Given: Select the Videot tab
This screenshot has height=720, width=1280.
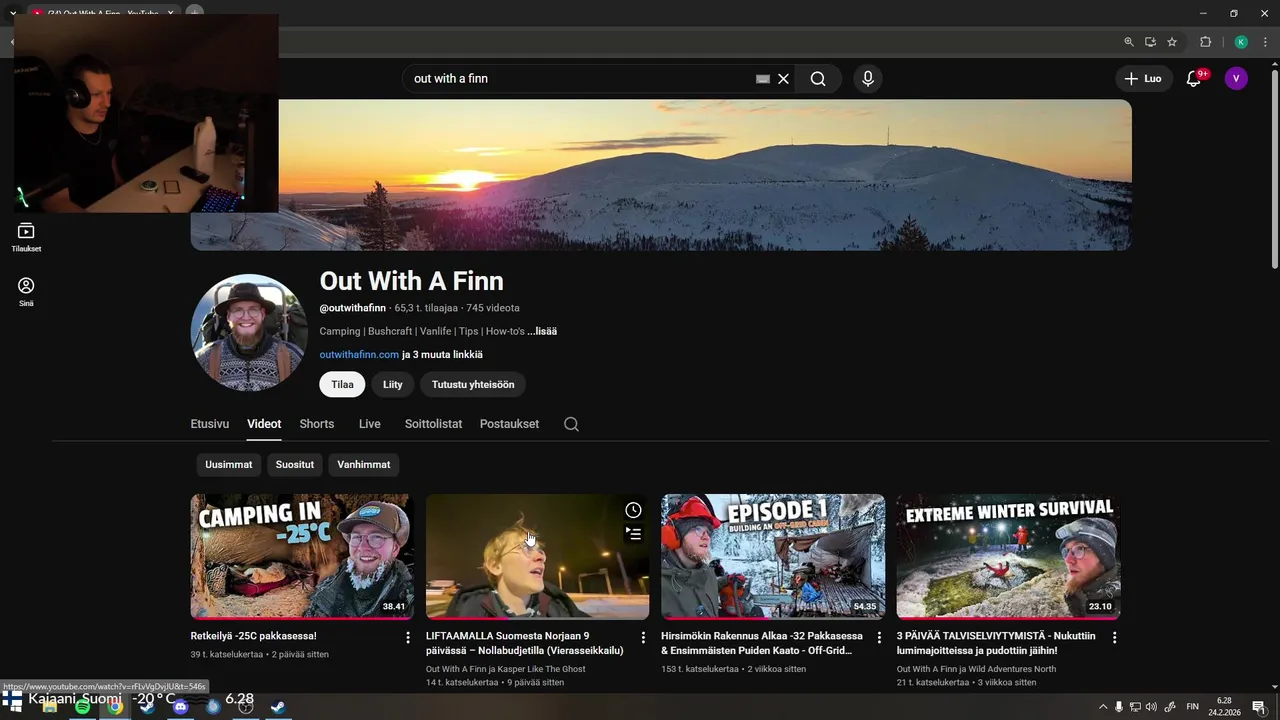Looking at the screenshot, I should click(x=264, y=424).
